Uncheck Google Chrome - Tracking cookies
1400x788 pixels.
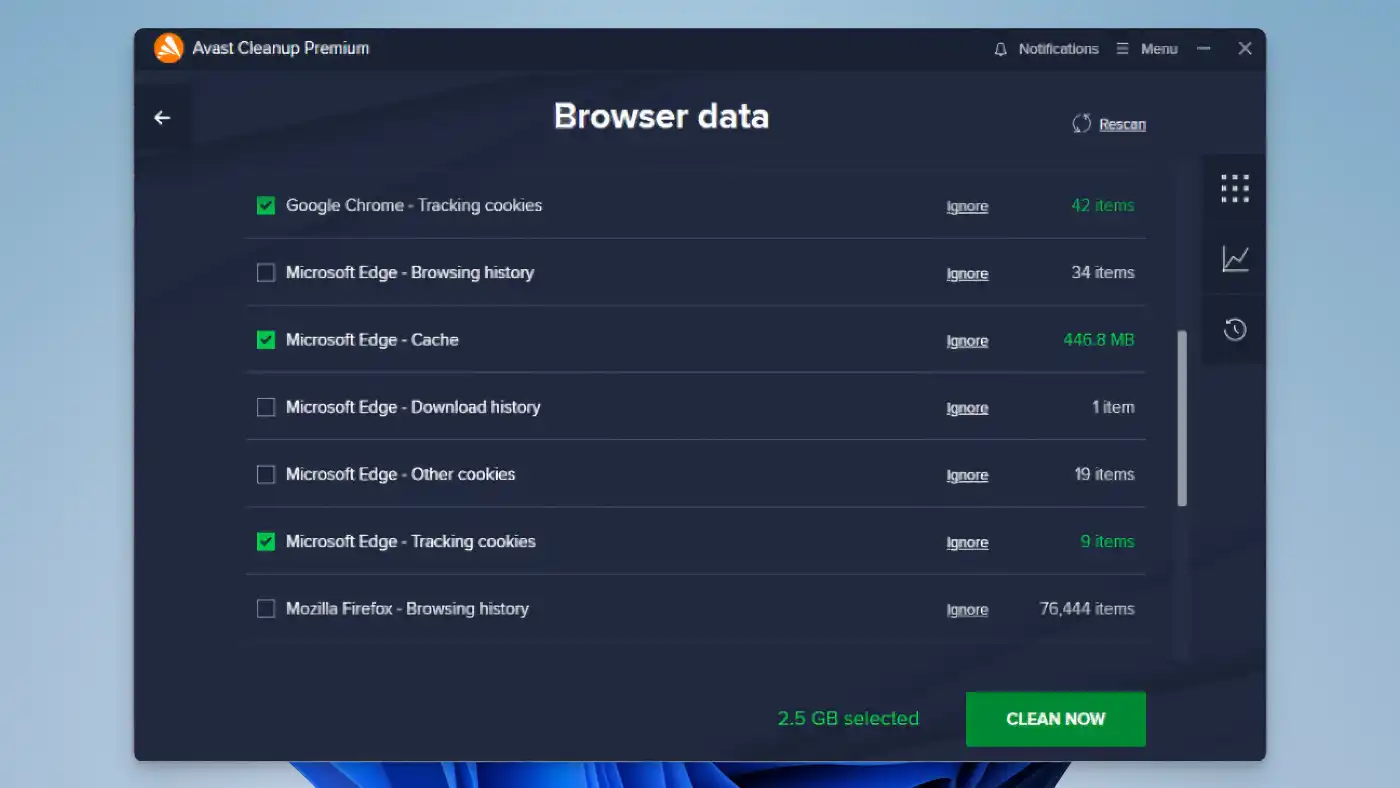pyautogui.click(x=265, y=205)
